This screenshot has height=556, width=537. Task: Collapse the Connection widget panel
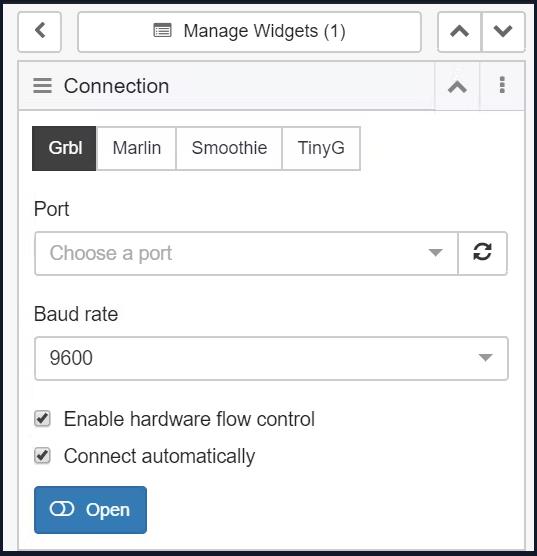[x=457, y=86]
